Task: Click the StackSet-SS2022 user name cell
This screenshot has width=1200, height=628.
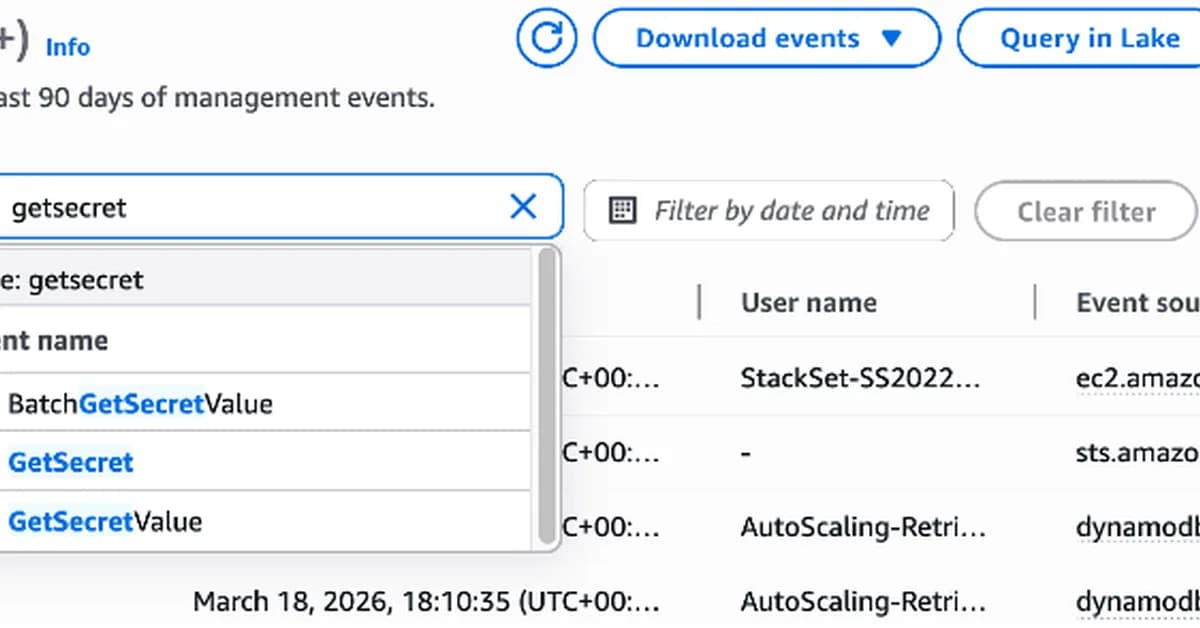Action: [861, 379]
